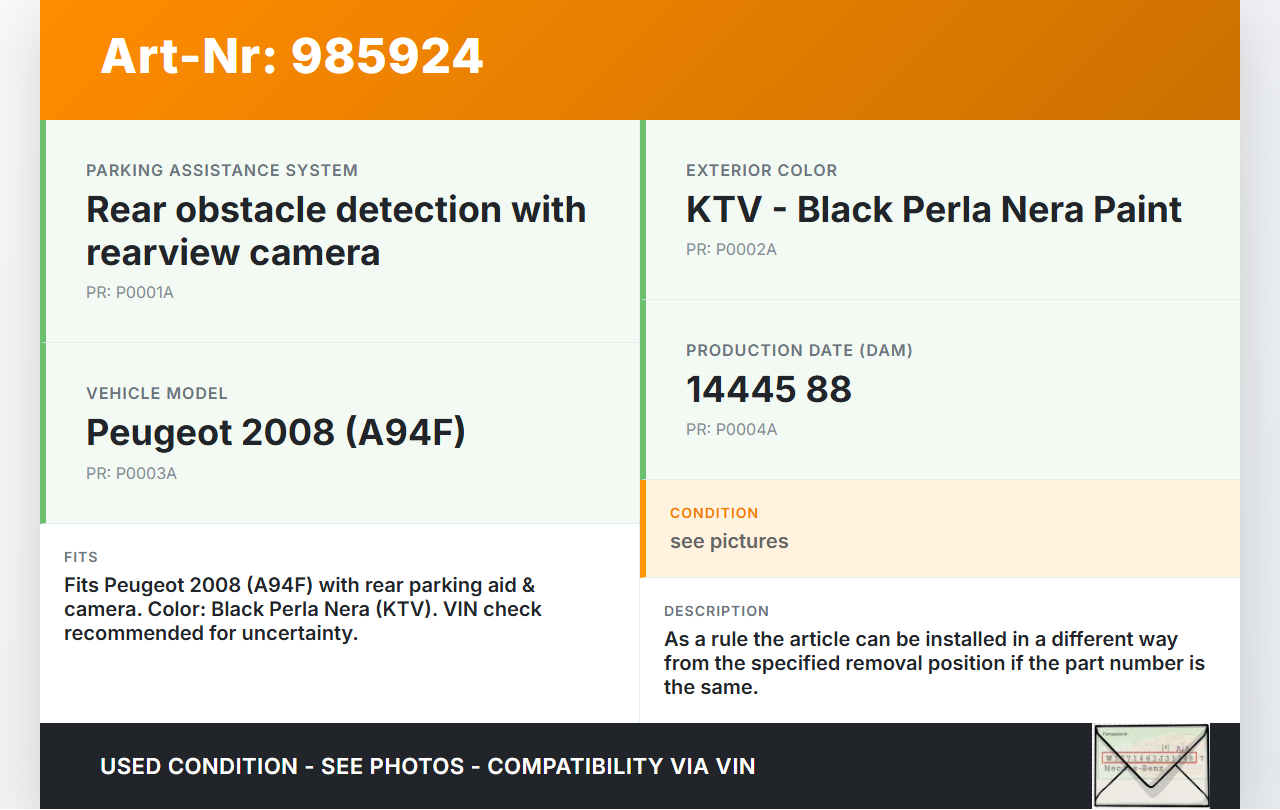Click the PR: P0003A code
Image resolution: width=1280 pixels, height=810 pixels.
pyautogui.click(x=131, y=474)
